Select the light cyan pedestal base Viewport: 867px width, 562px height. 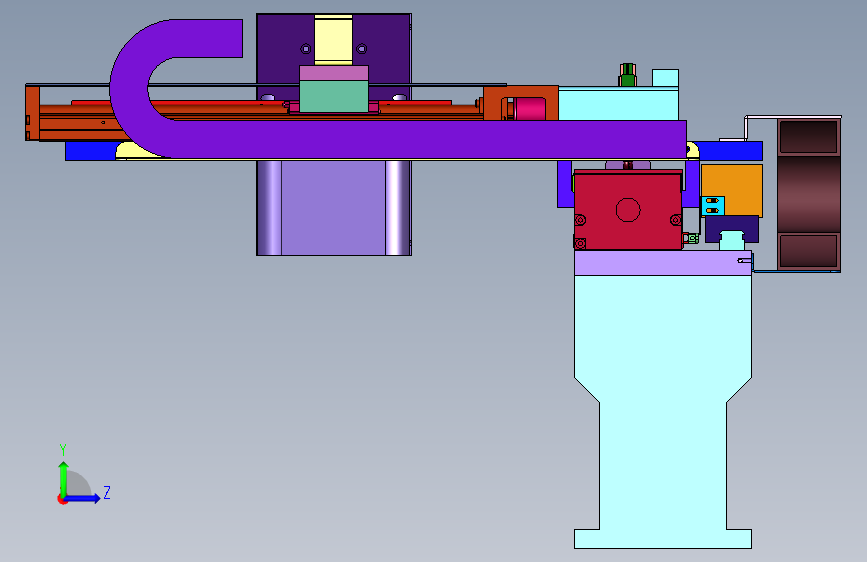coord(662,412)
